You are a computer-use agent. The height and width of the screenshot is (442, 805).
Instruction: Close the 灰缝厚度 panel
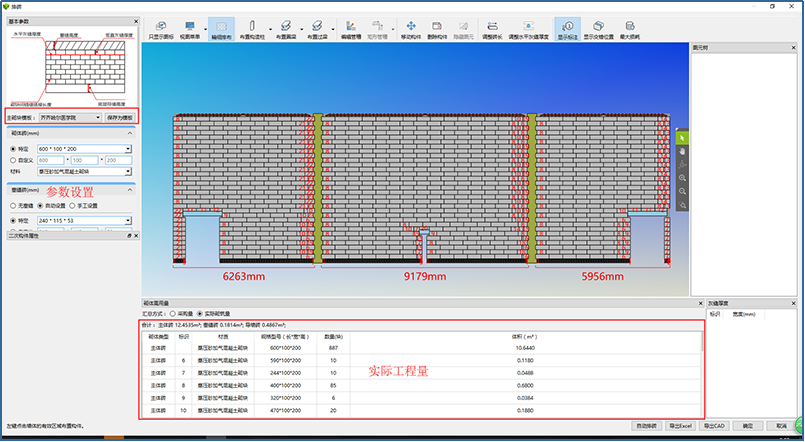pyautogui.click(x=794, y=303)
